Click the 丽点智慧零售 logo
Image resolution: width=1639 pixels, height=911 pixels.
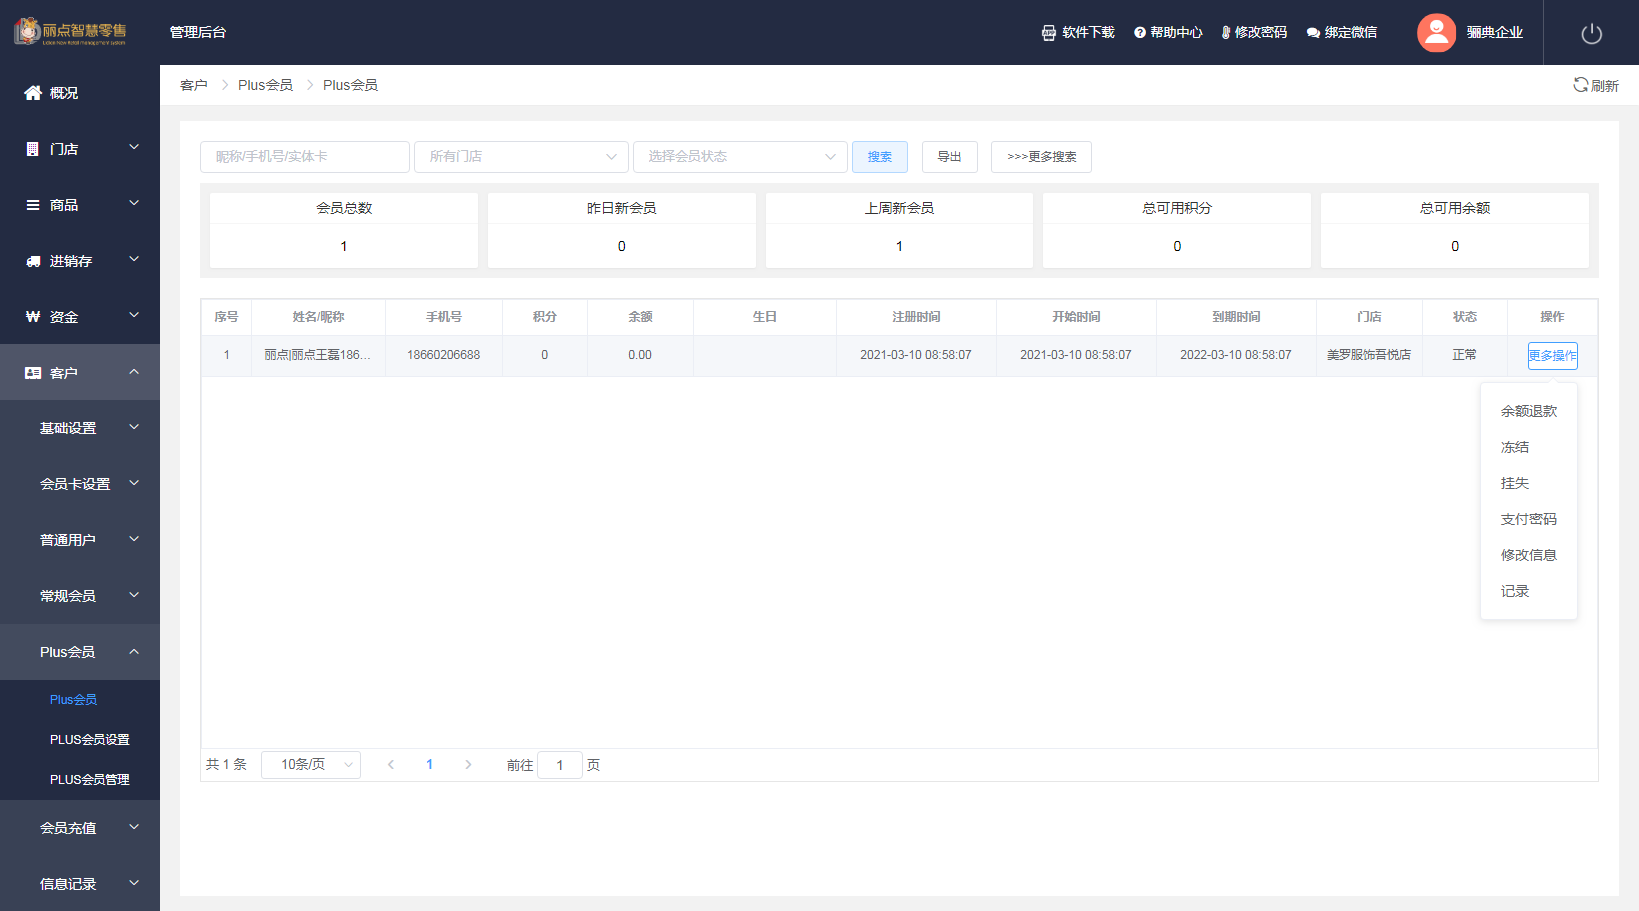coord(70,32)
